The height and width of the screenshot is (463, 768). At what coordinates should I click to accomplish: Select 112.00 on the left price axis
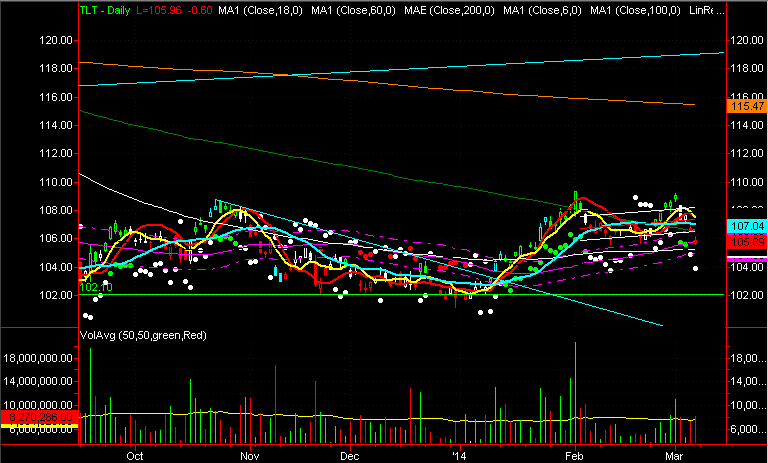[56, 153]
